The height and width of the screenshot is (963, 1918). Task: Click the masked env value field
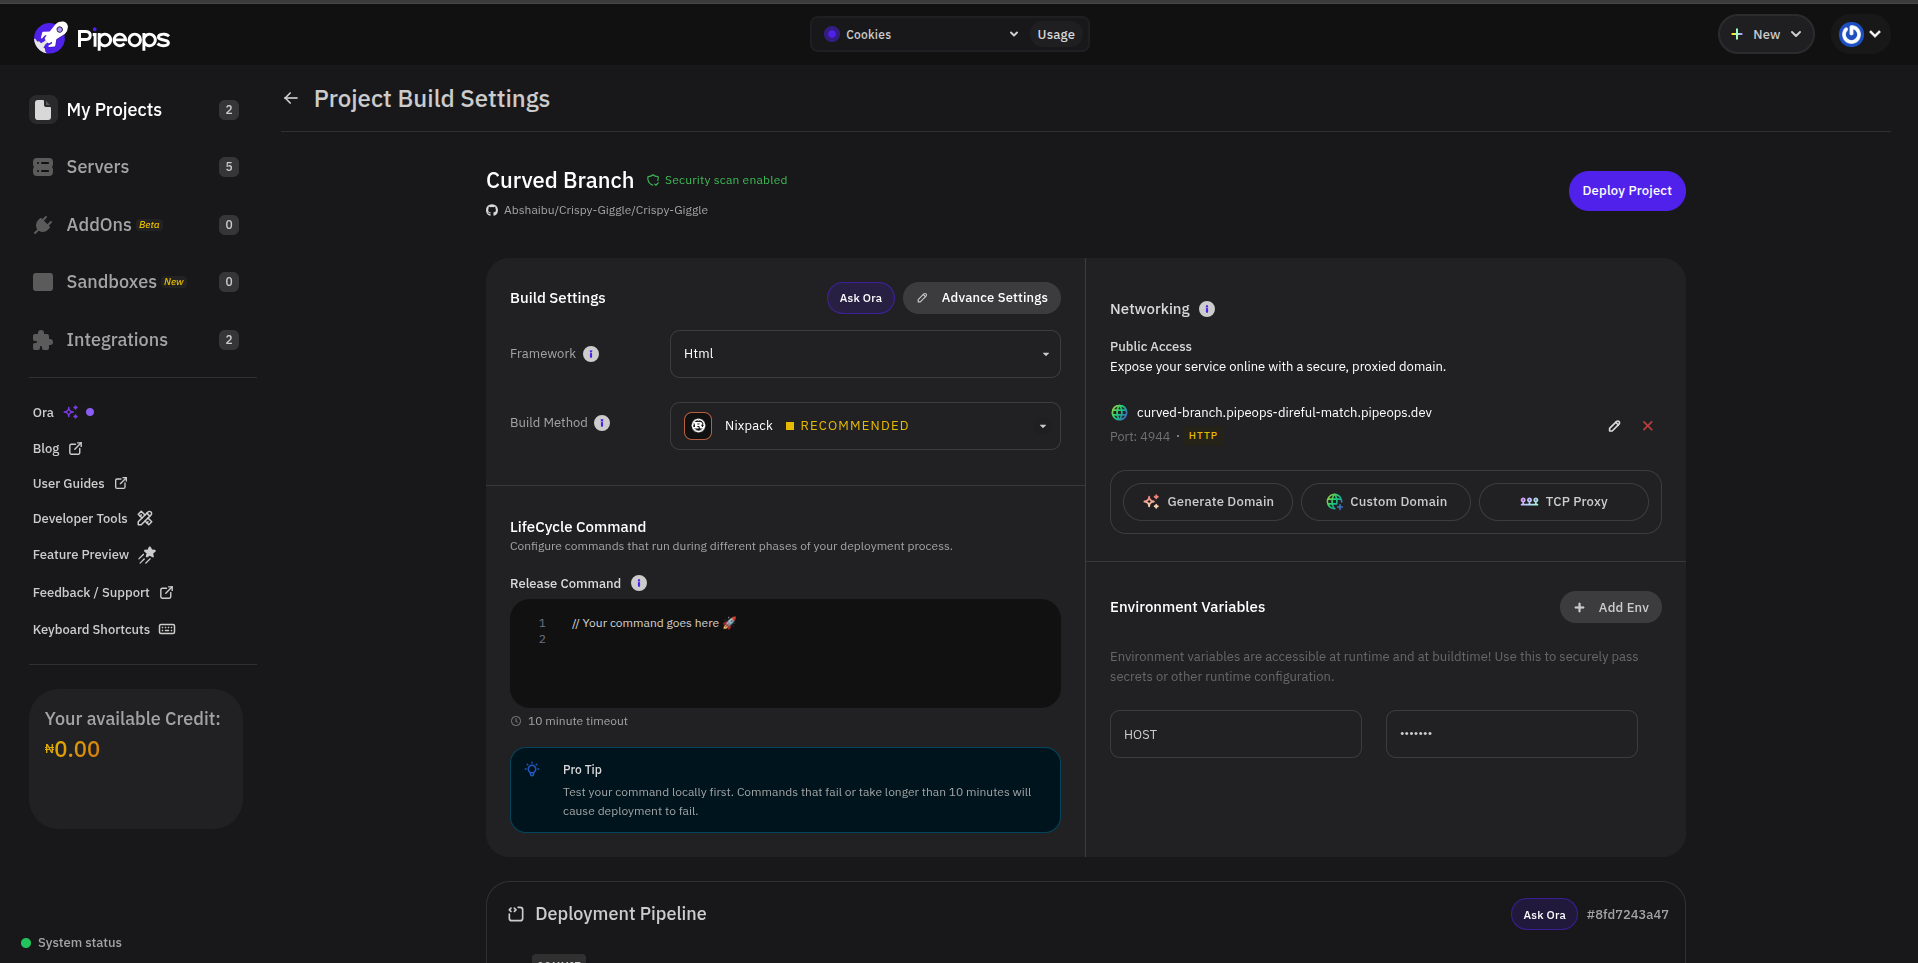point(1512,734)
